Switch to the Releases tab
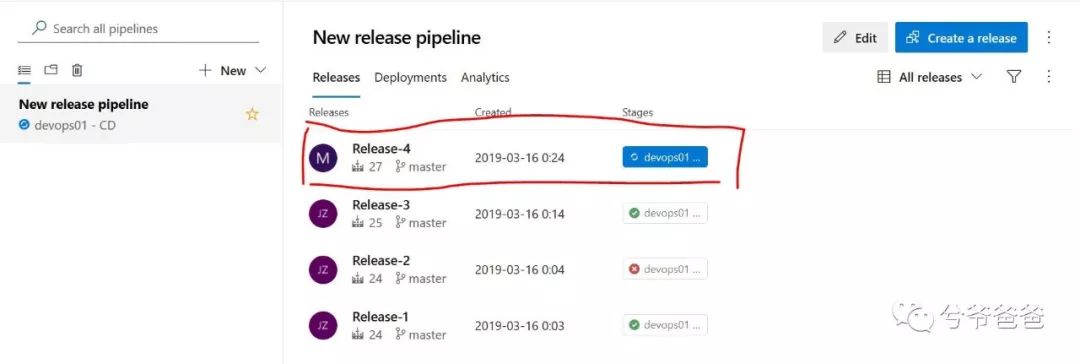This screenshot has width=1080, height=364. tap(336, 78)
